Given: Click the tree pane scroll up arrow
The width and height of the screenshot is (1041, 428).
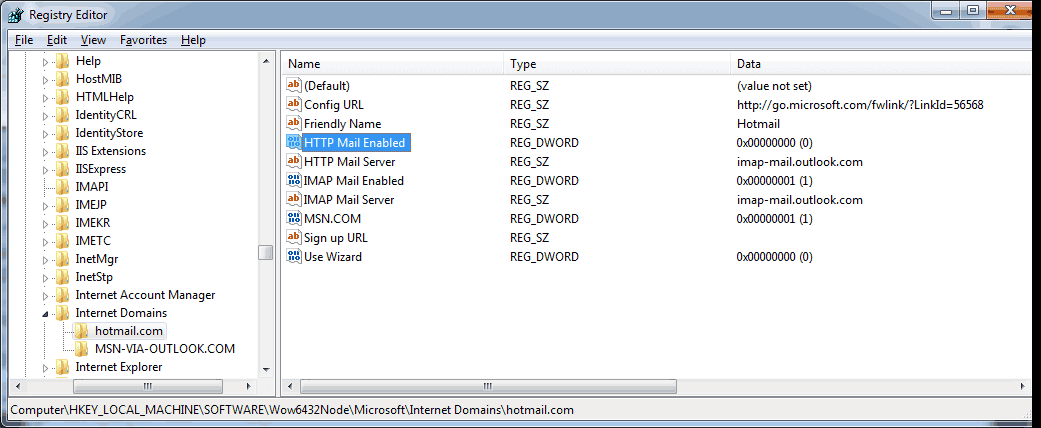Looking at the screenshot, I should 266,61.
